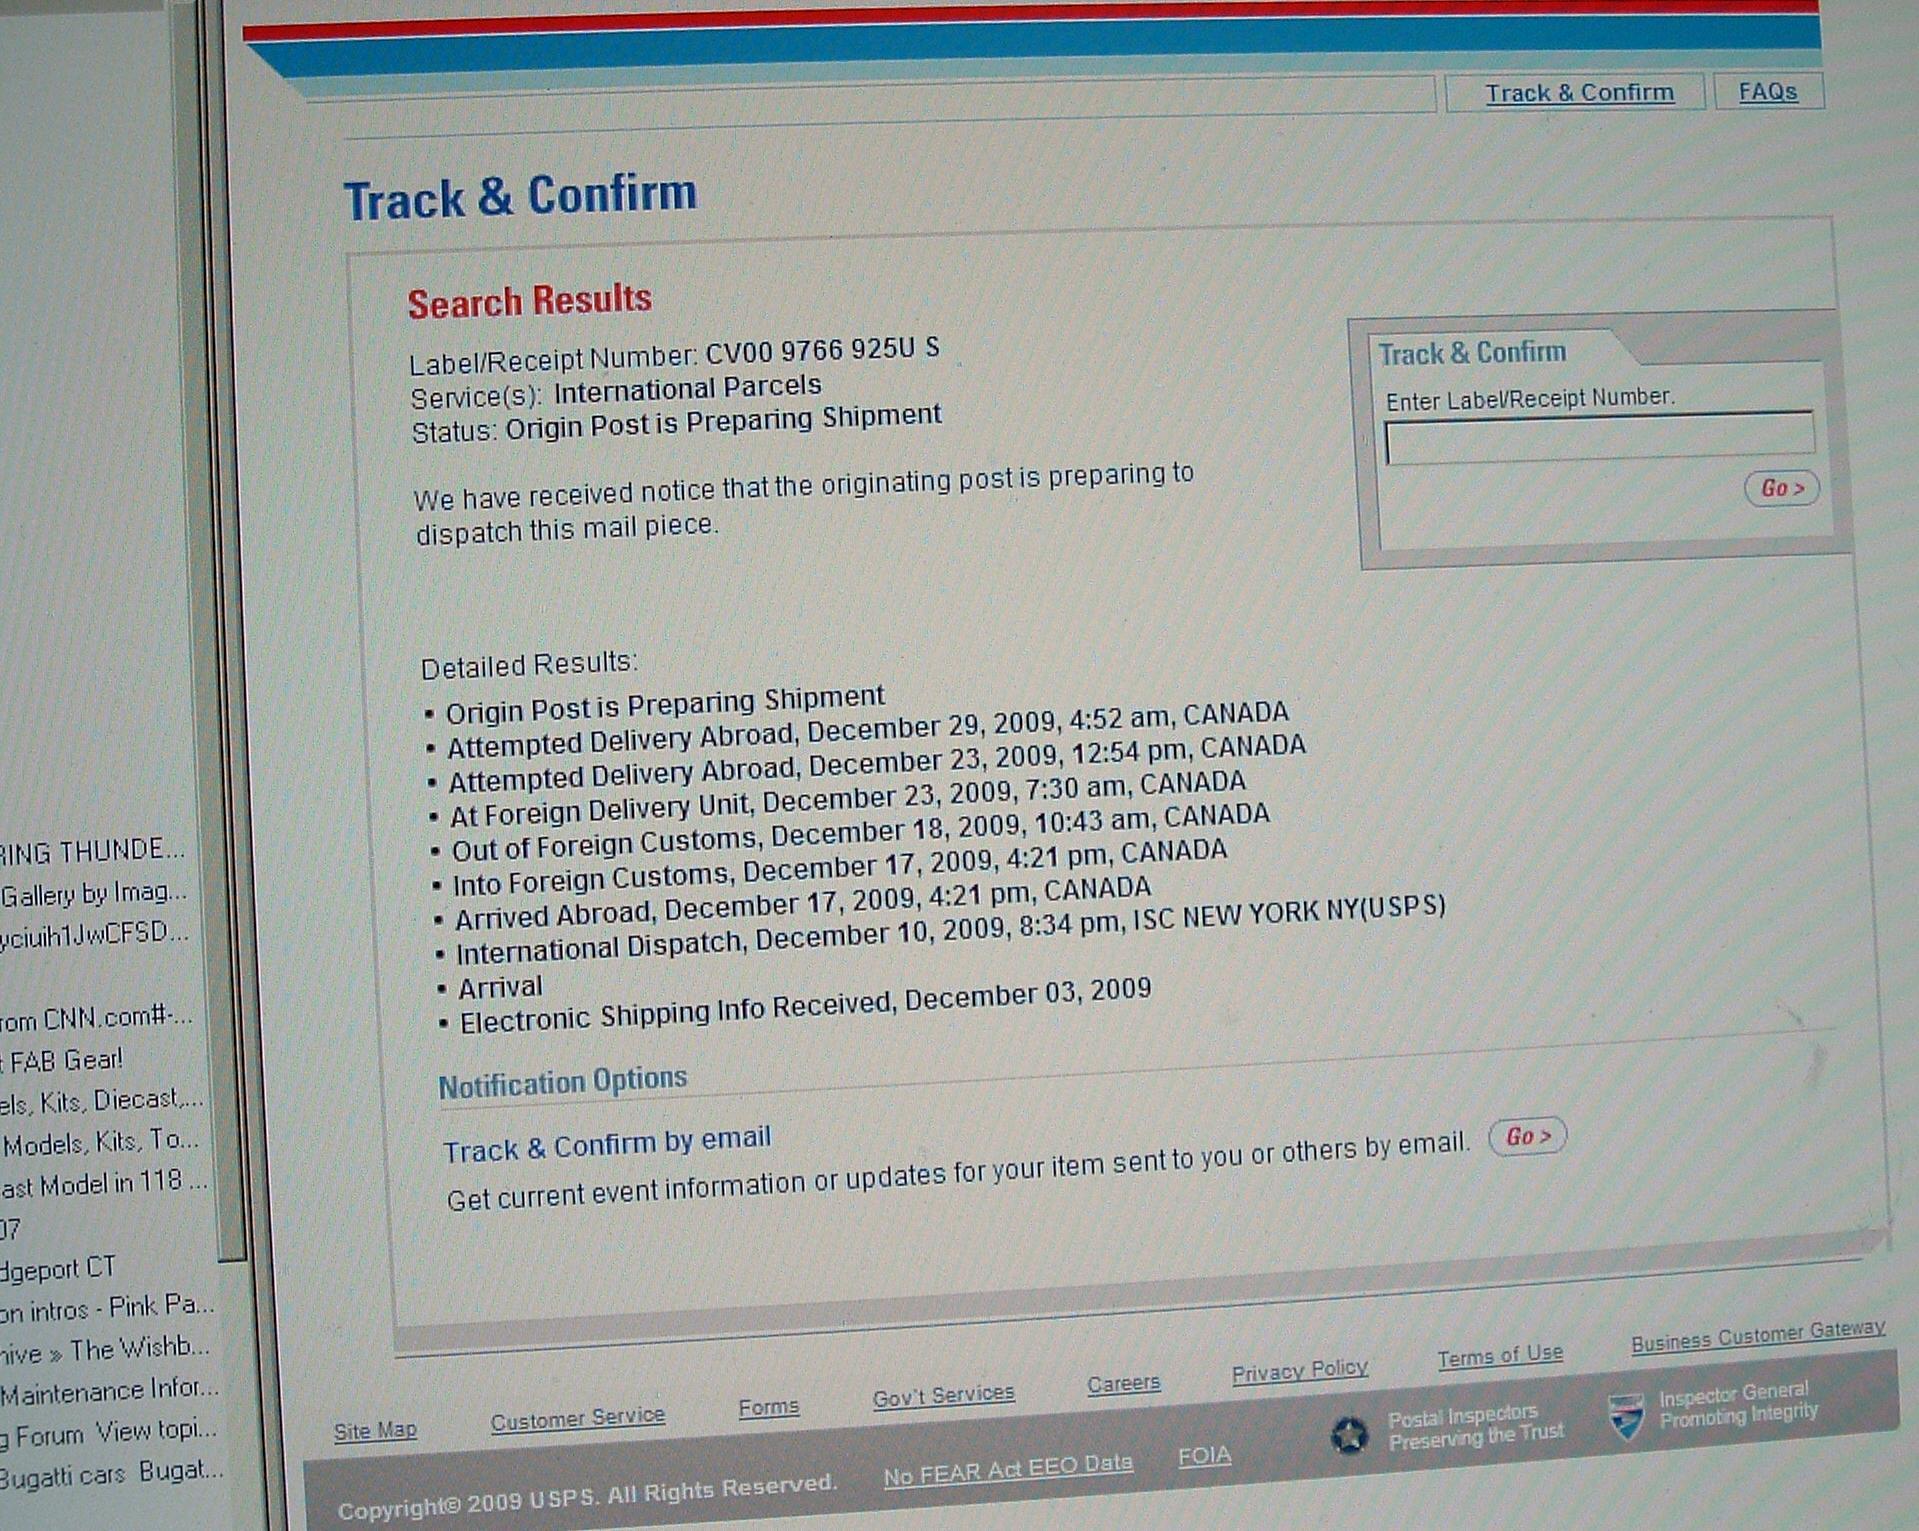Open the Careers footer link
The height and width of the screenshot is (1531, 1919).
(1123, 1384)
